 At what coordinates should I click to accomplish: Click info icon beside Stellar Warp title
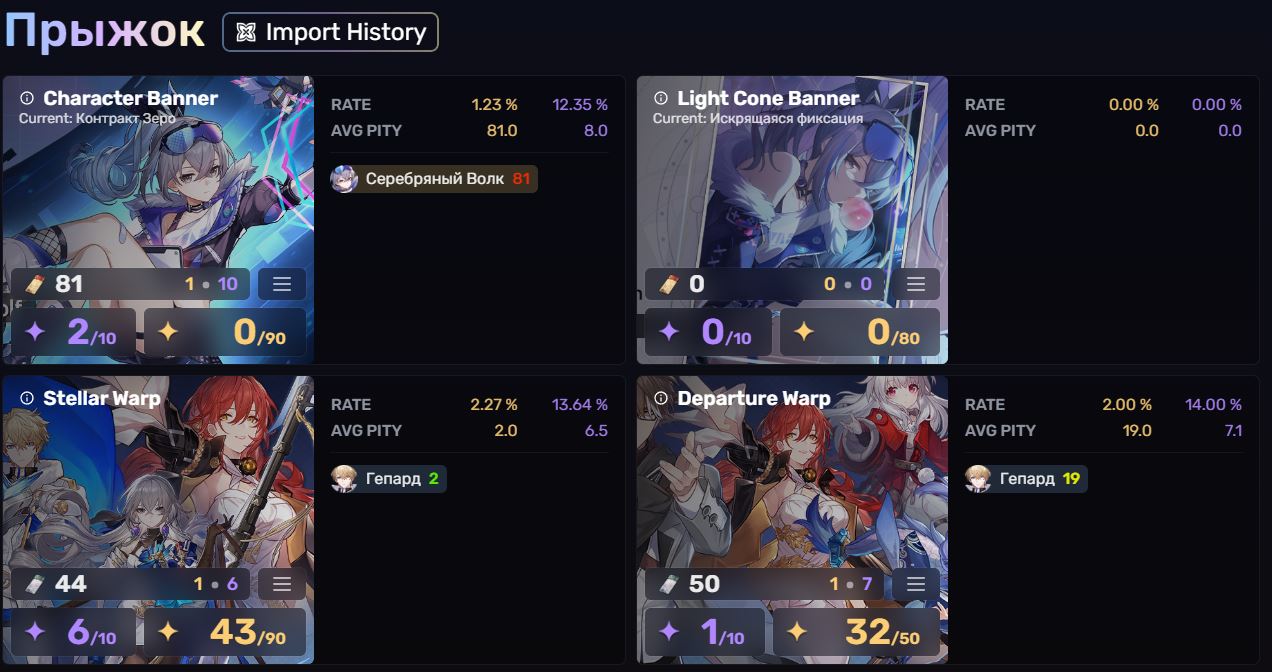pyautogui.click(x=27, y=398)
